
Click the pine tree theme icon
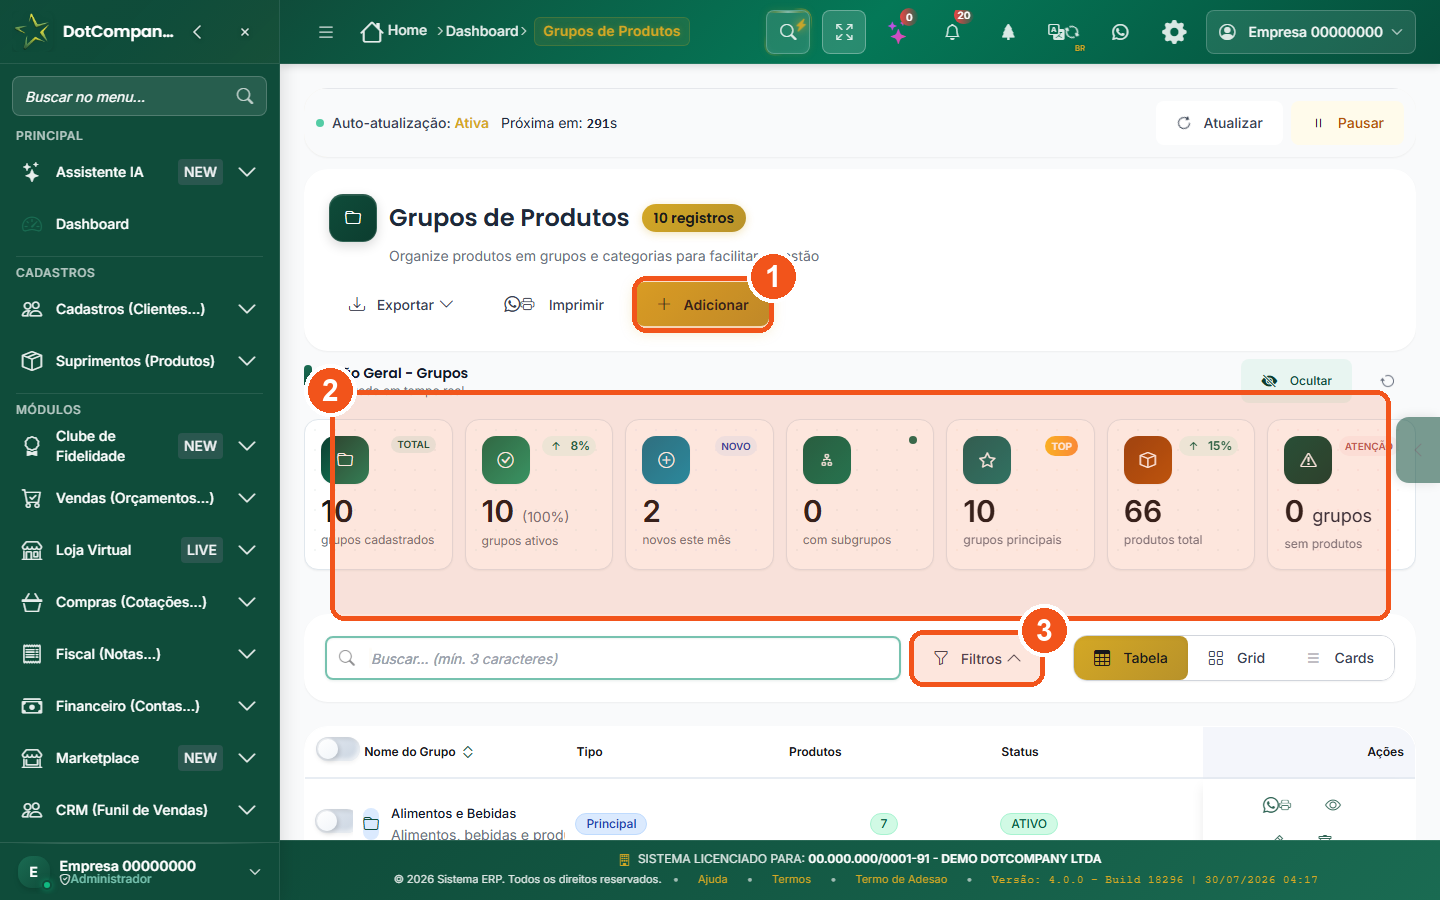1008,32
